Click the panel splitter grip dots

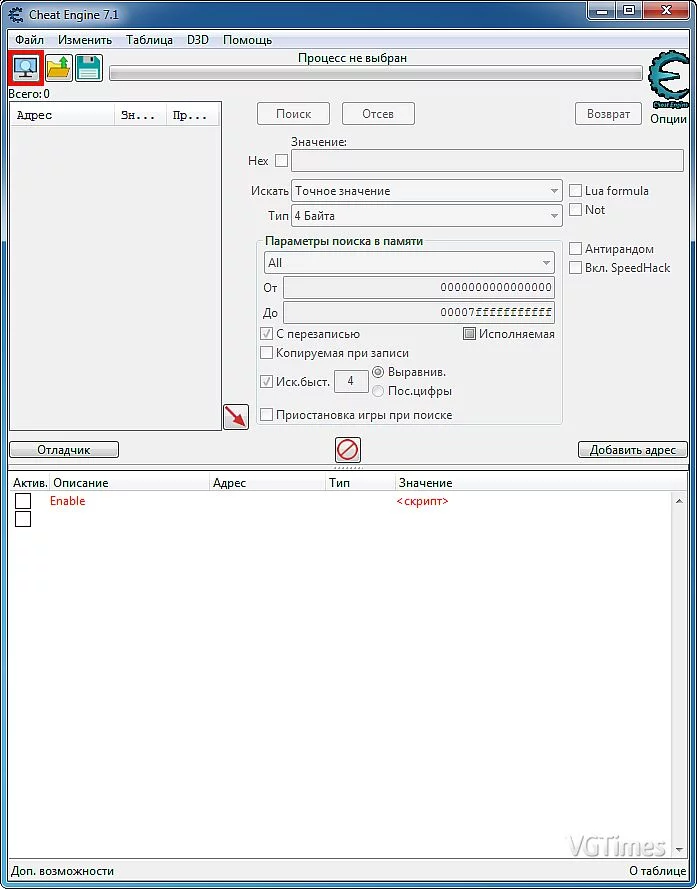point(348,468)
